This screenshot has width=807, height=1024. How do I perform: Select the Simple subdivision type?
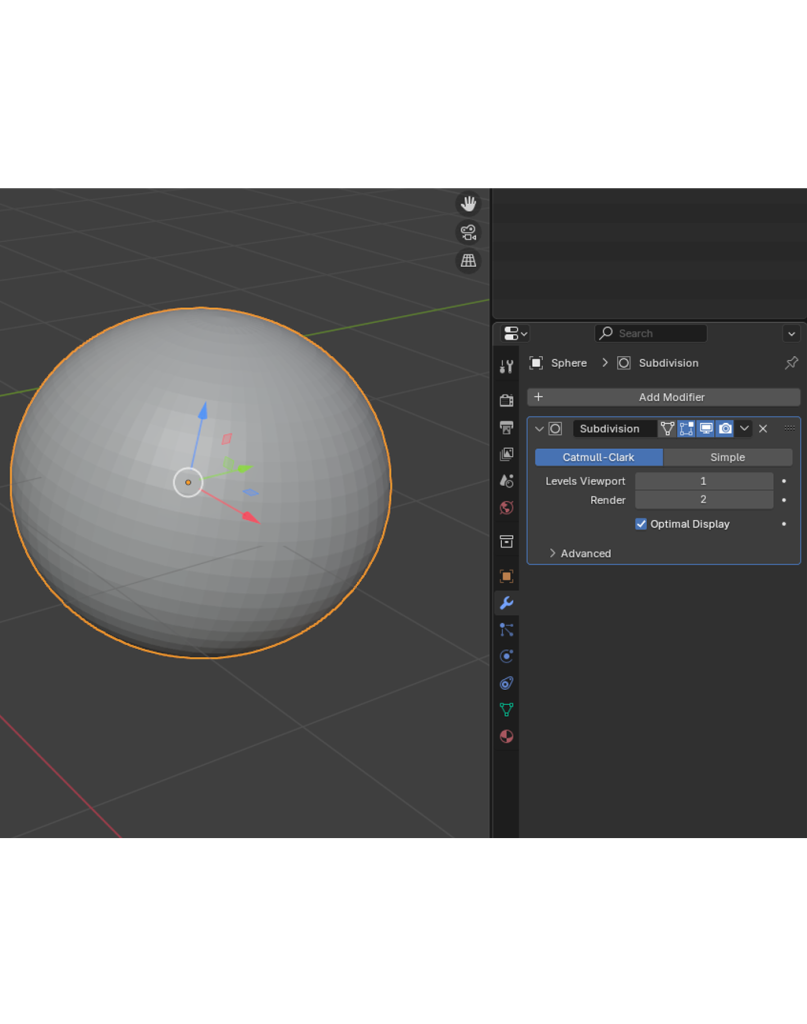click(x=727, y=457)
